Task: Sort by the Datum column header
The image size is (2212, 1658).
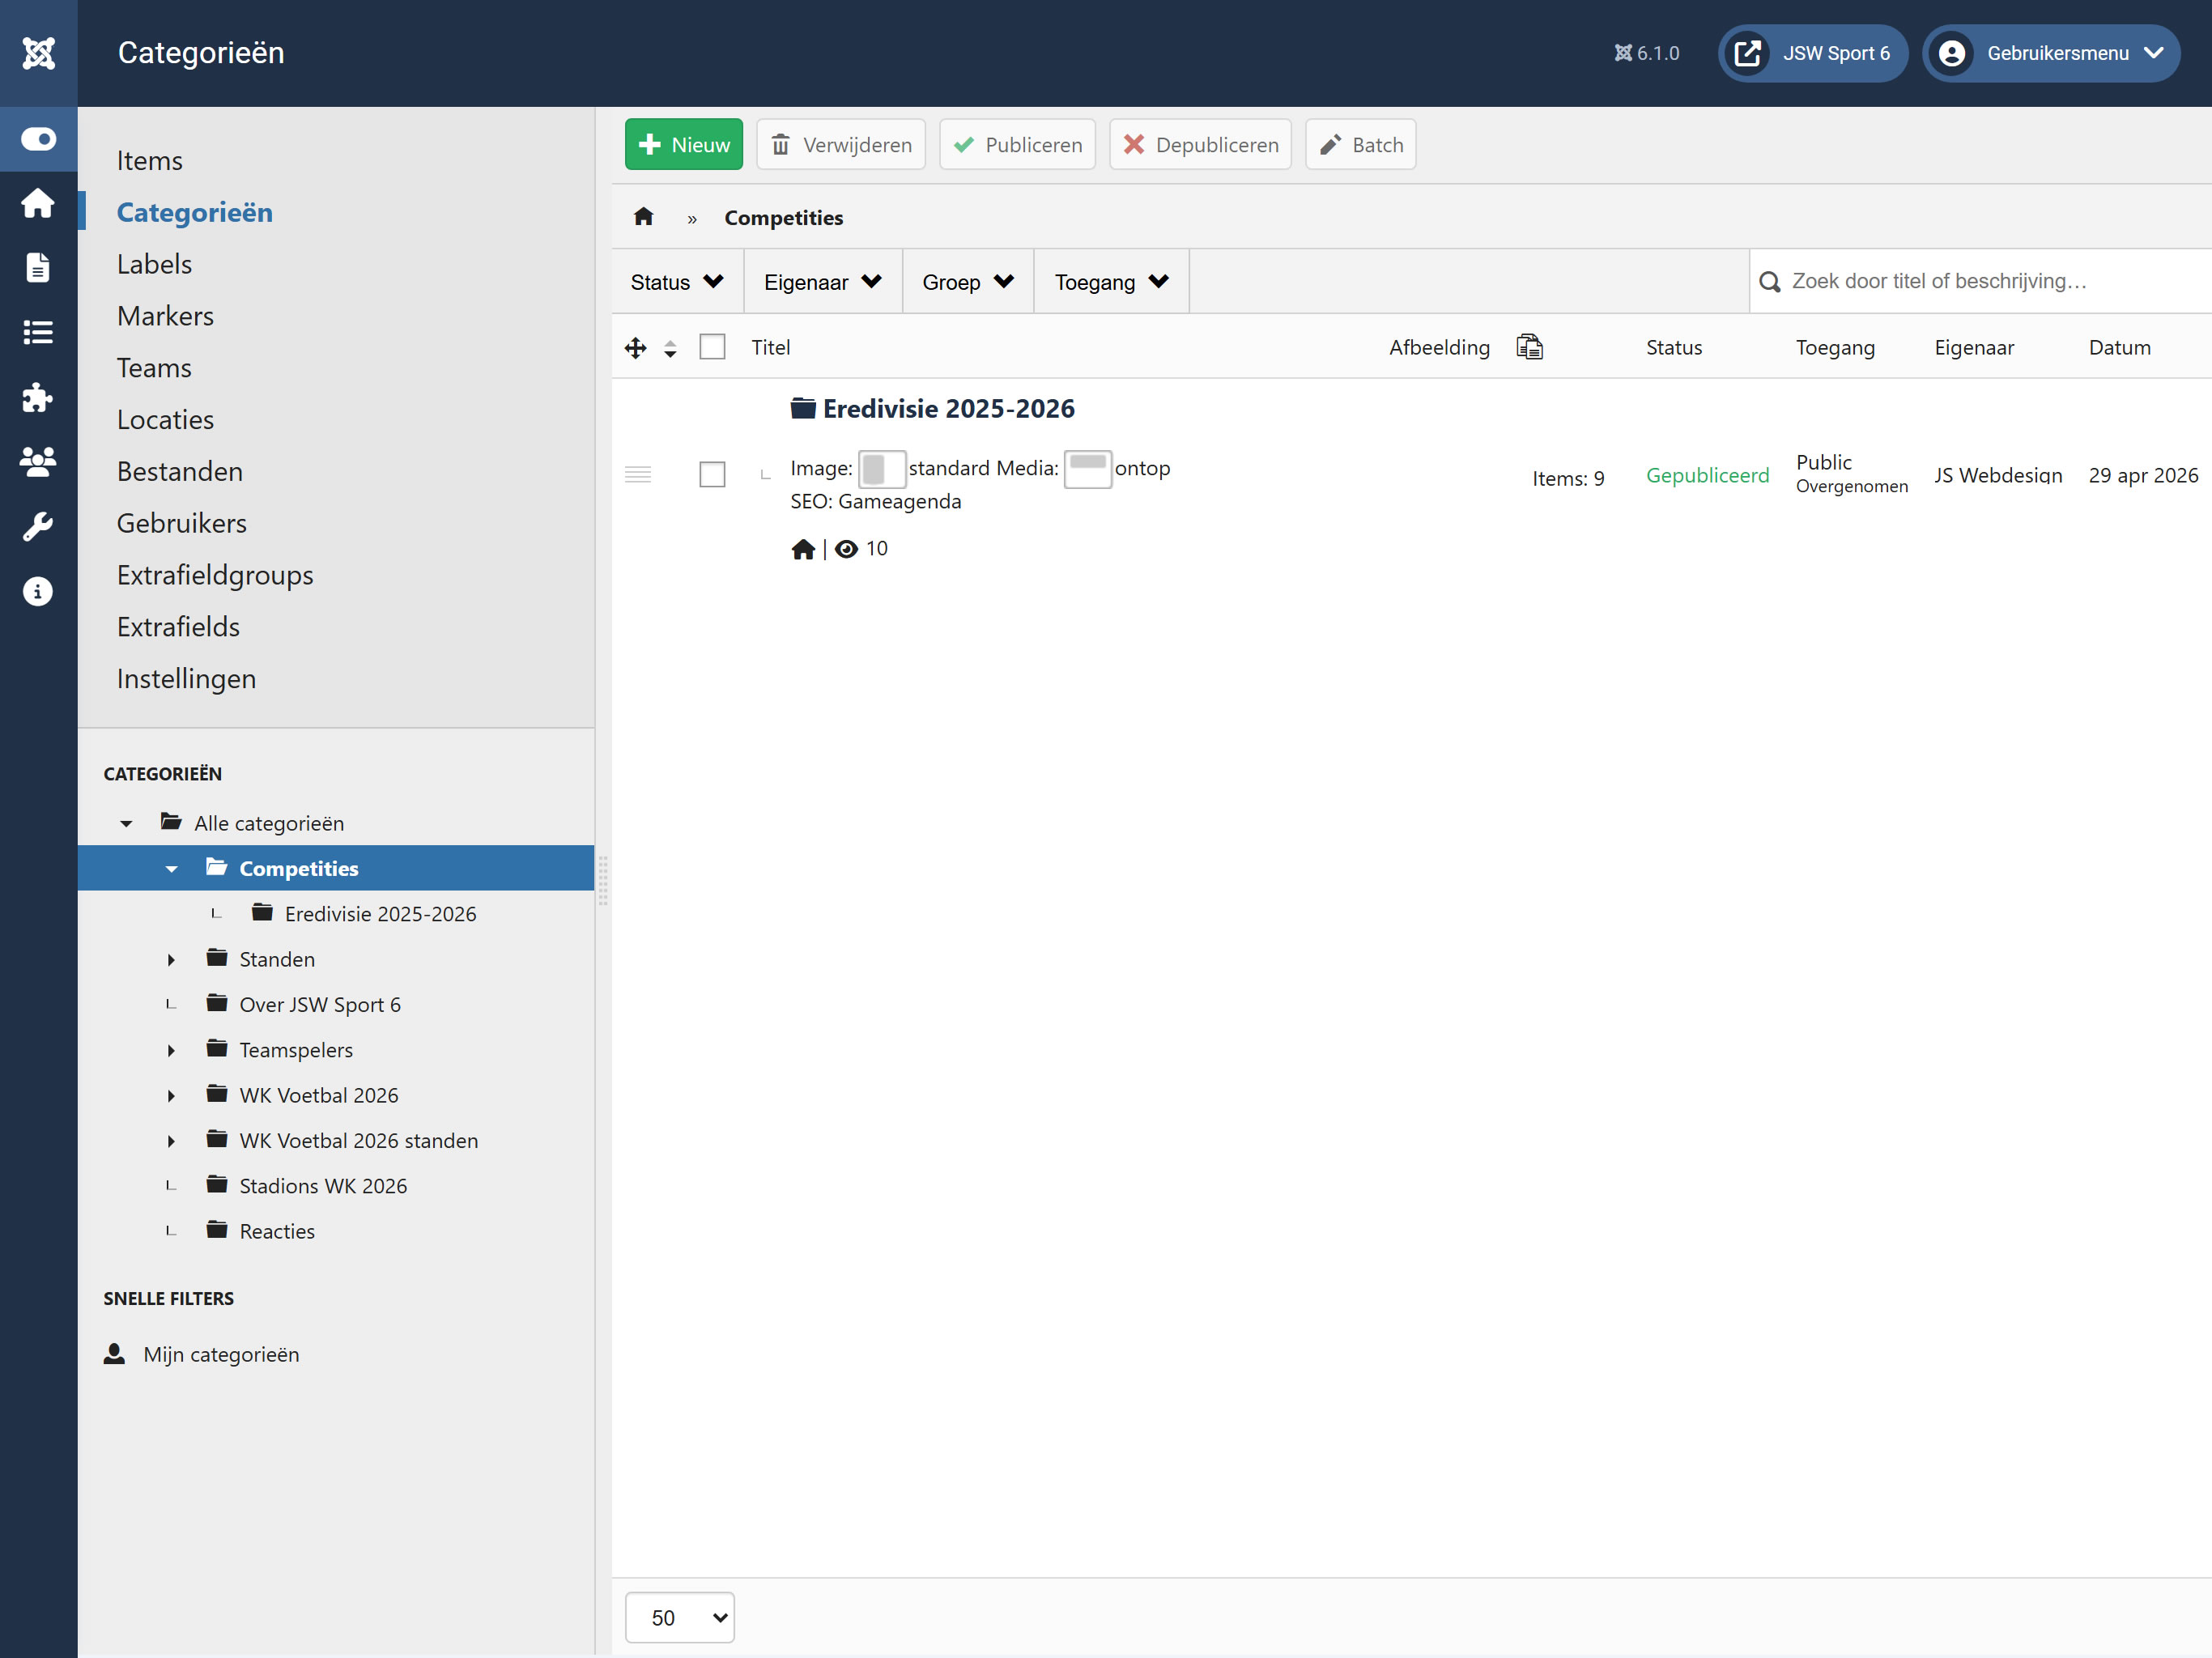Action: coord(2119,347)
